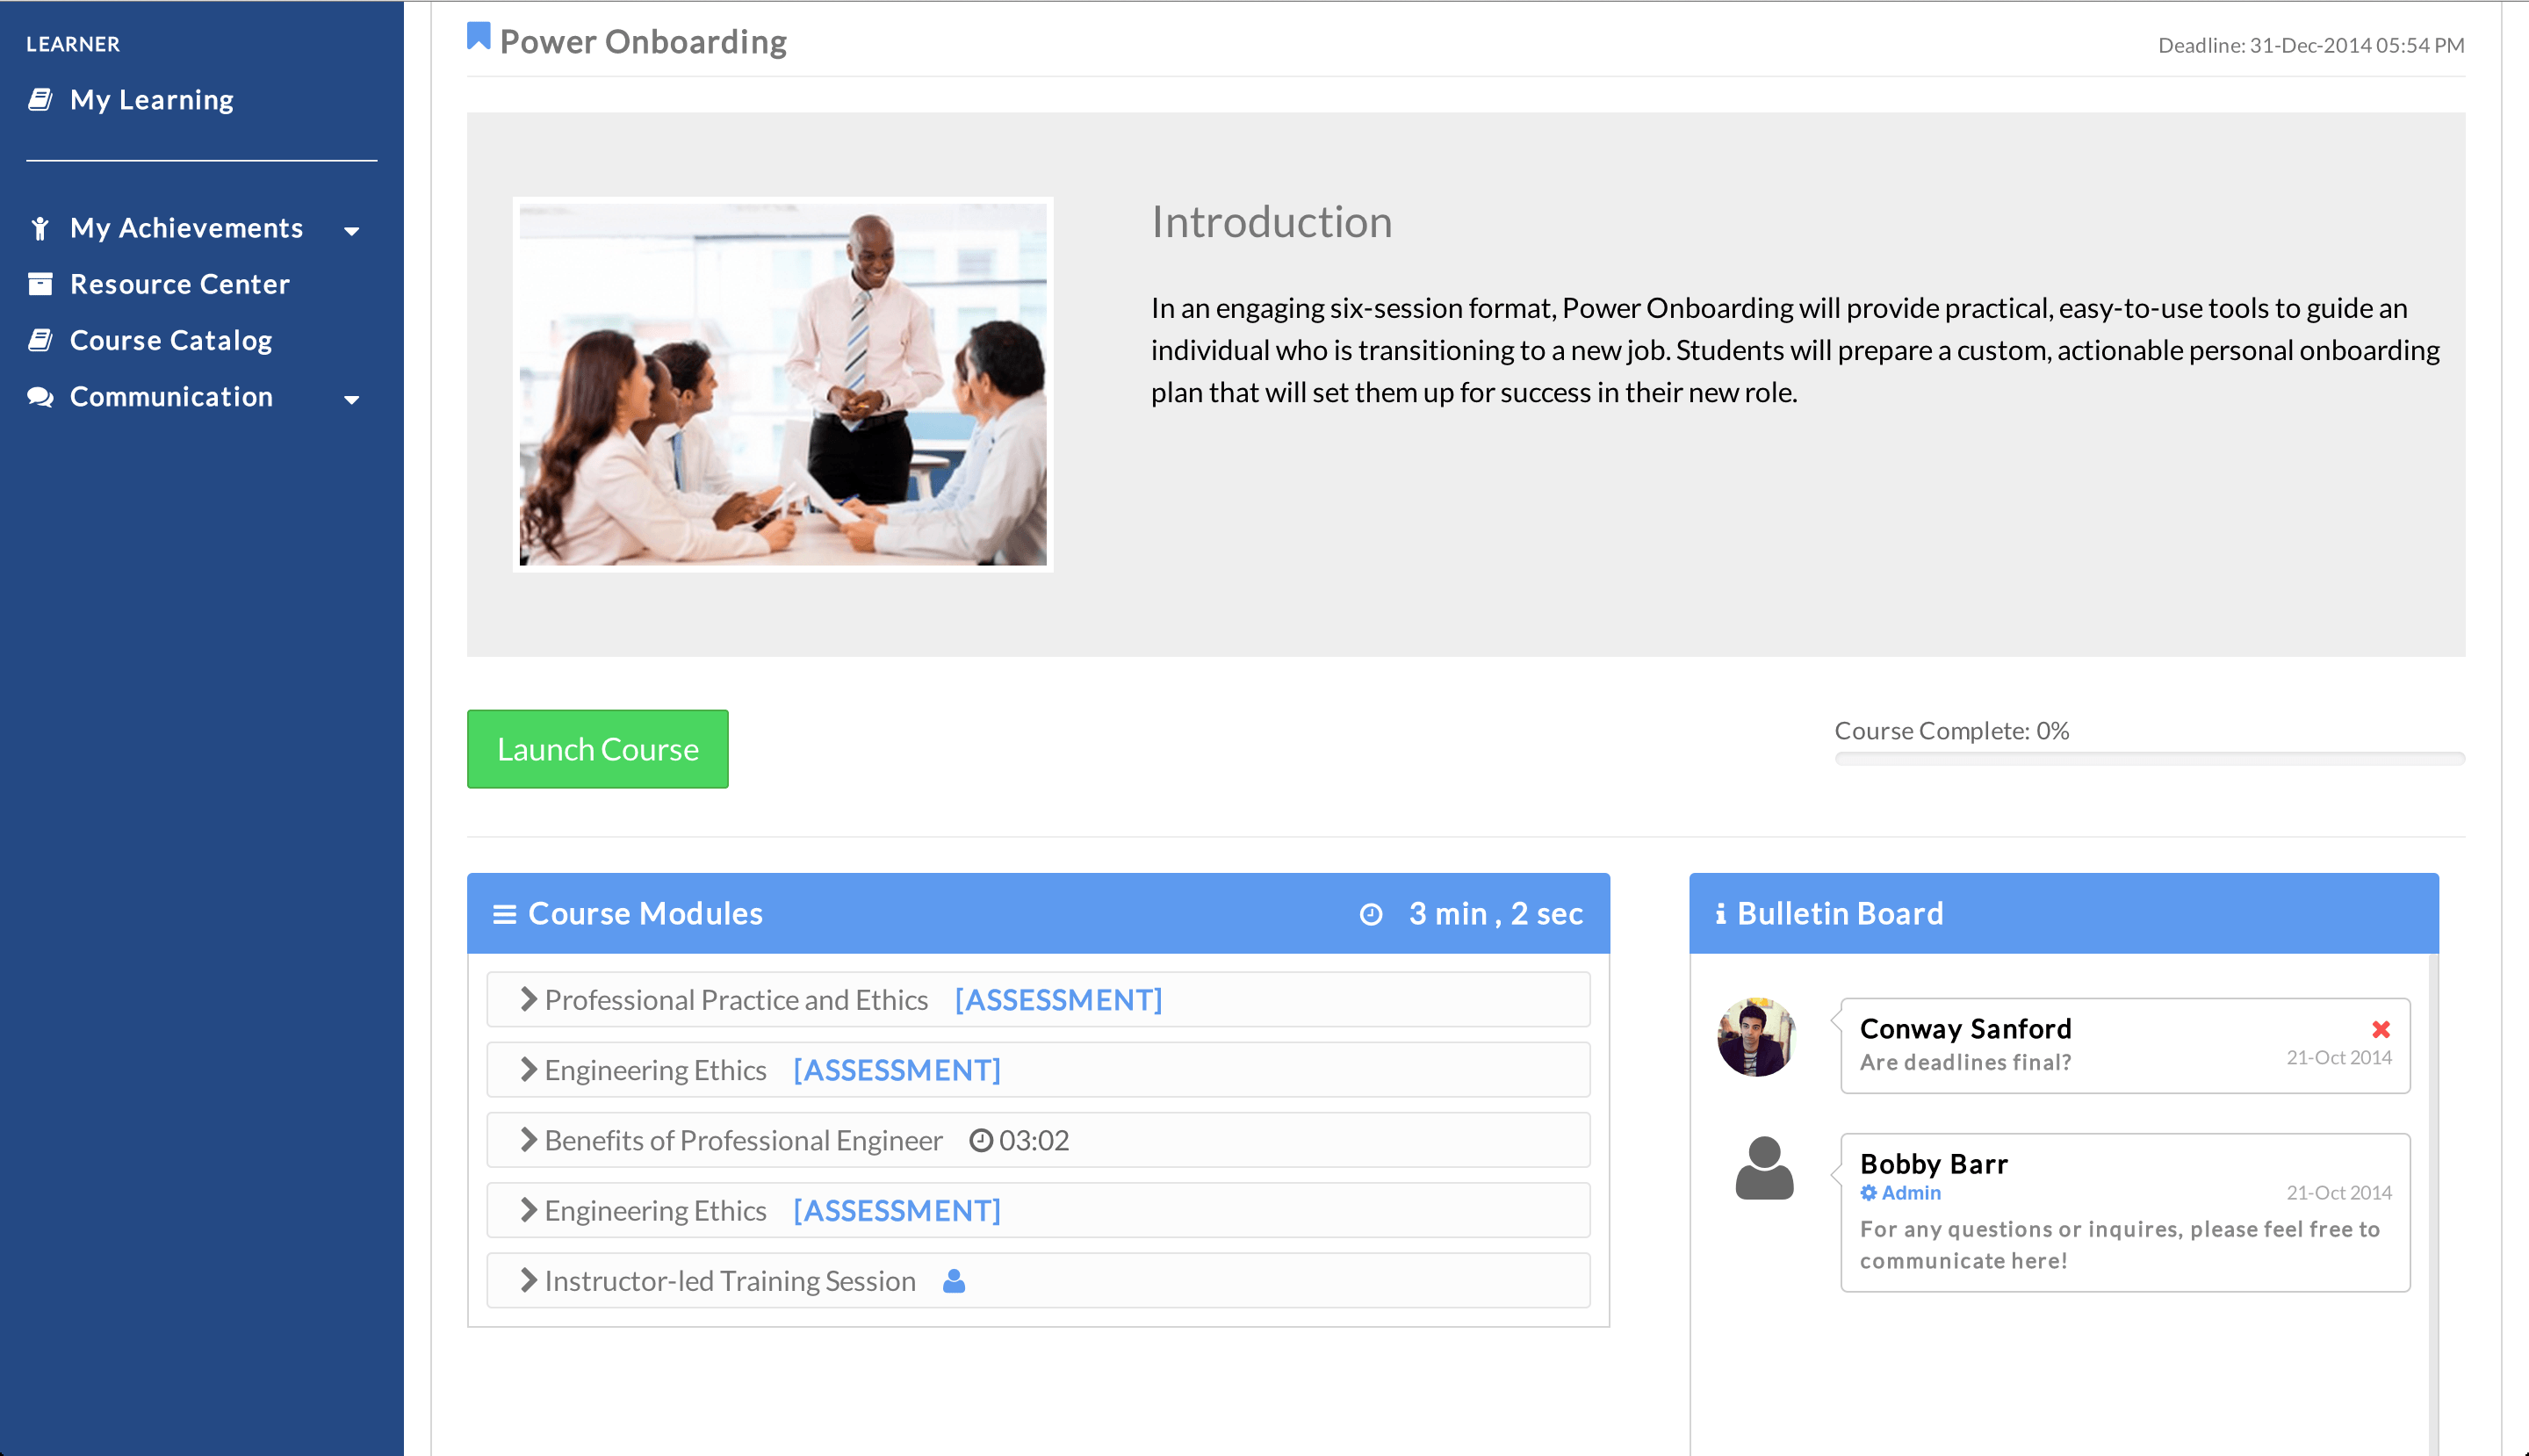Screen dimensions: 2529x1456
Task: Click the Communication chat bubbles icon
Action: (40, 397)
